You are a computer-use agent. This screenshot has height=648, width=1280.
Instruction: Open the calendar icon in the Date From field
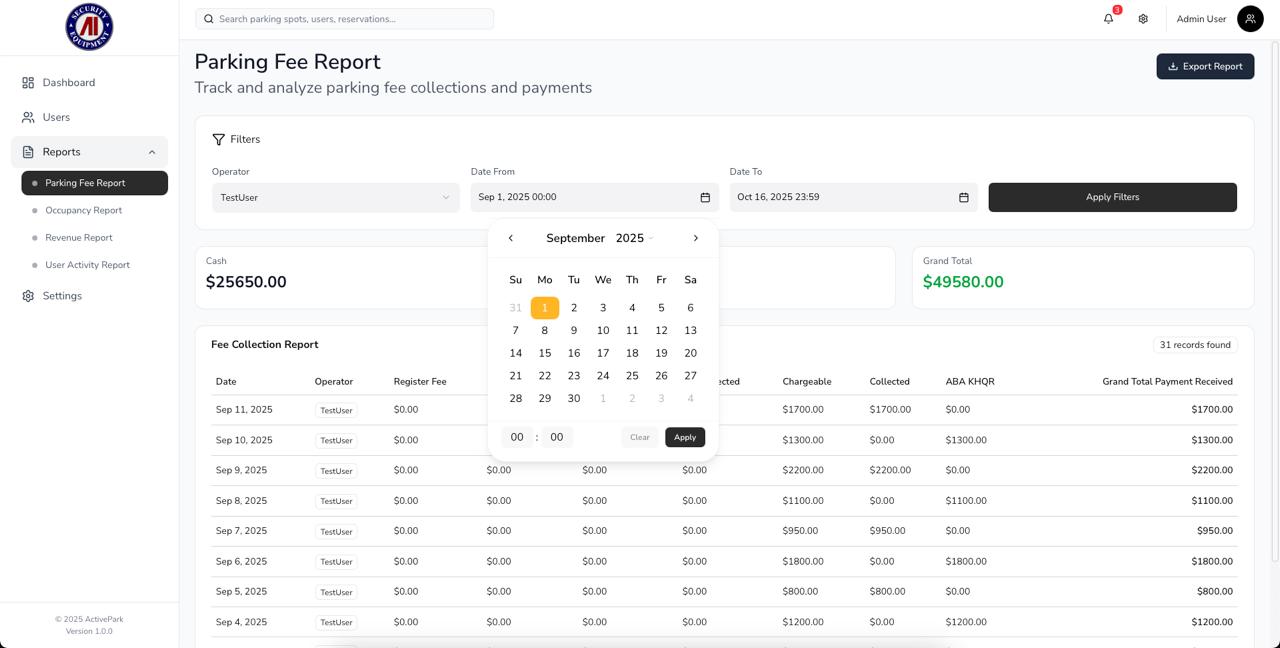(705, 197)
